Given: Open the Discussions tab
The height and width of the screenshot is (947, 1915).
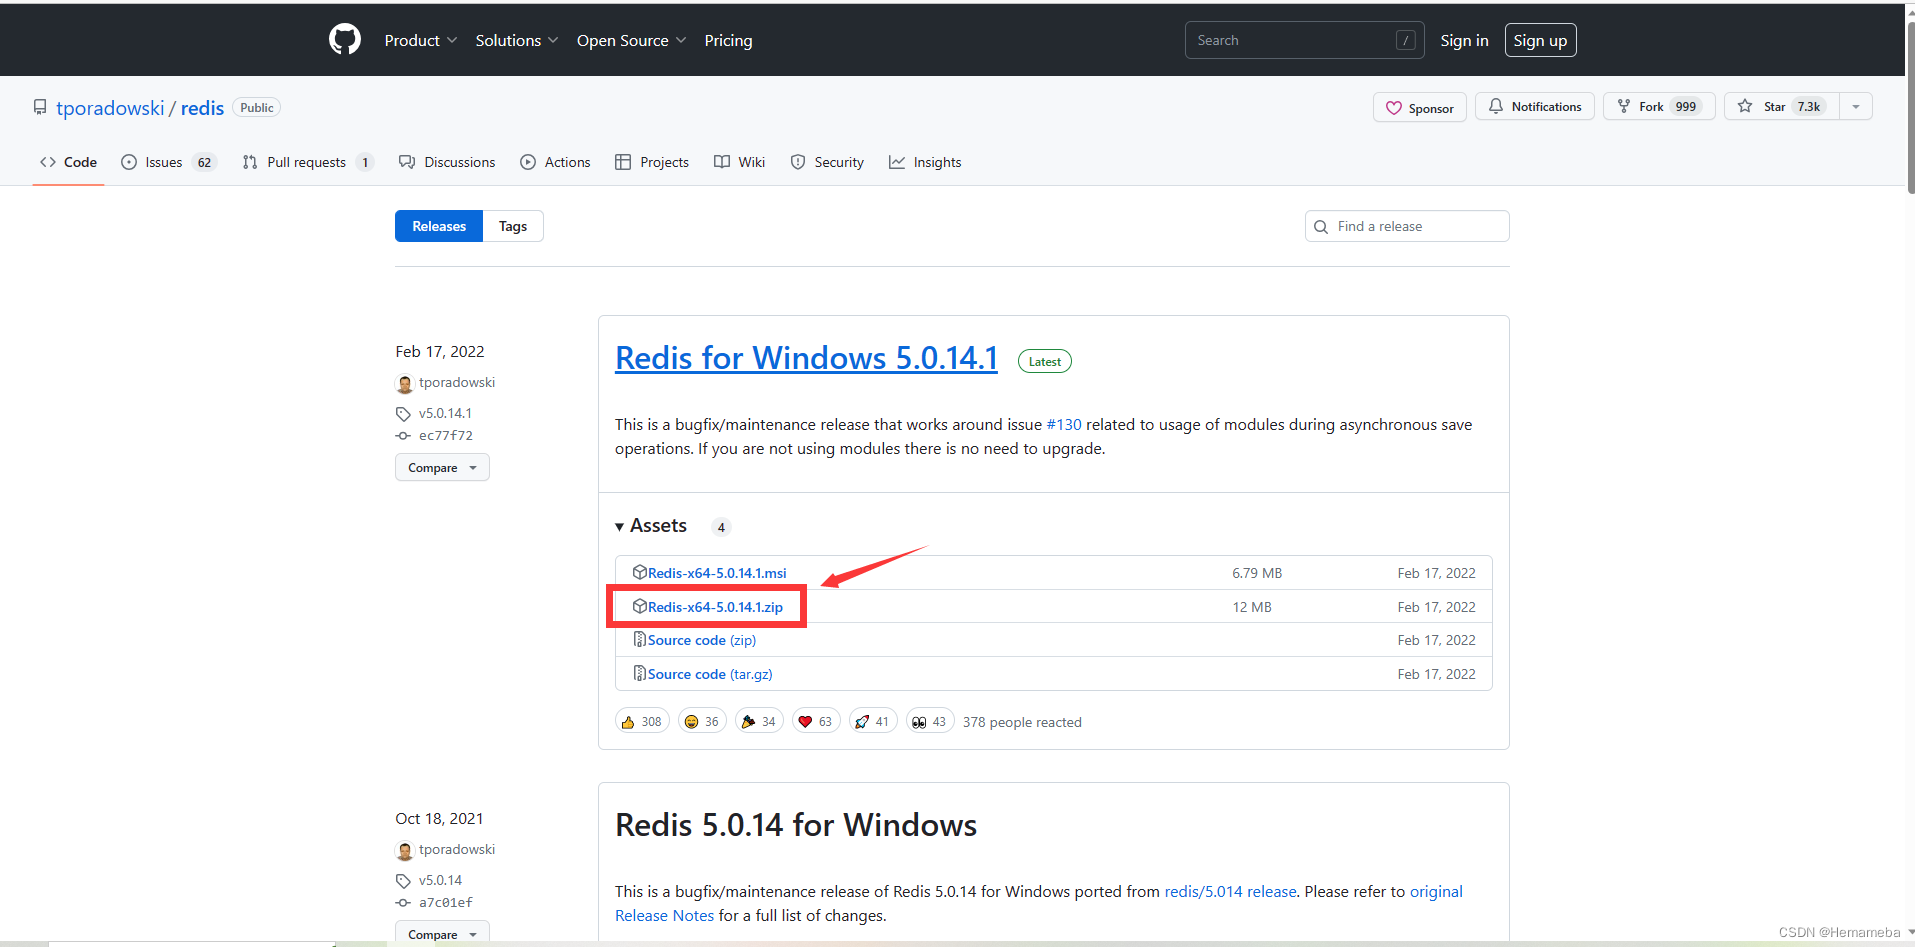Looking at the screenshot, I should 447,162.
